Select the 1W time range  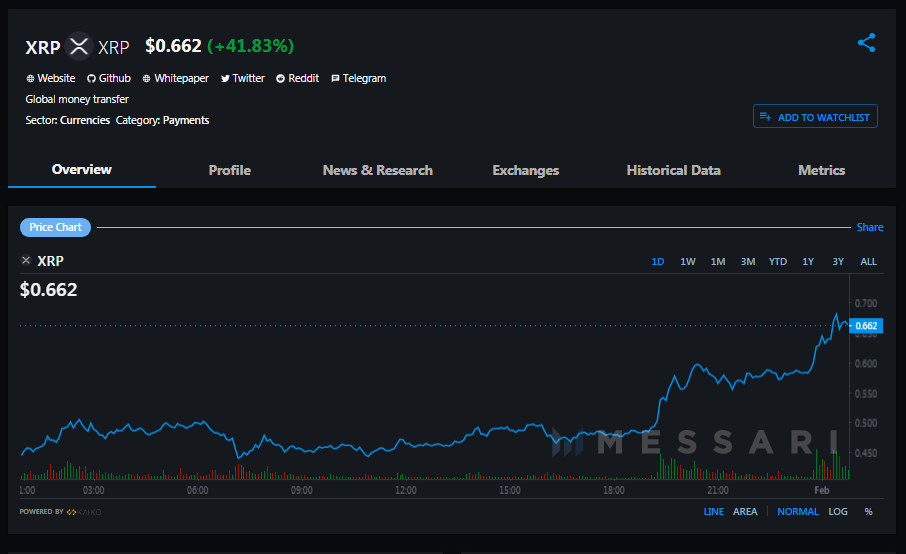pos(688,262)
